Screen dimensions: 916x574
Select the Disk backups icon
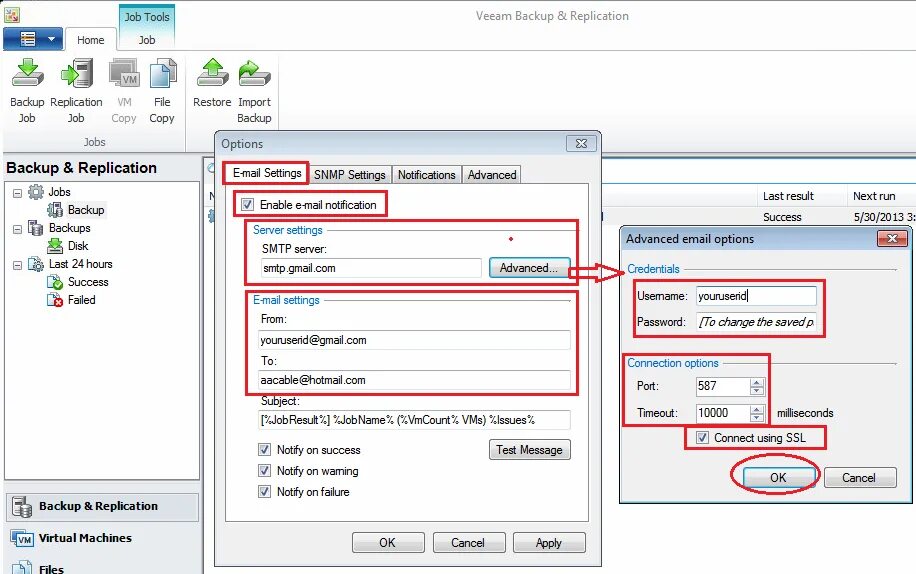click(x=55, y=246)
